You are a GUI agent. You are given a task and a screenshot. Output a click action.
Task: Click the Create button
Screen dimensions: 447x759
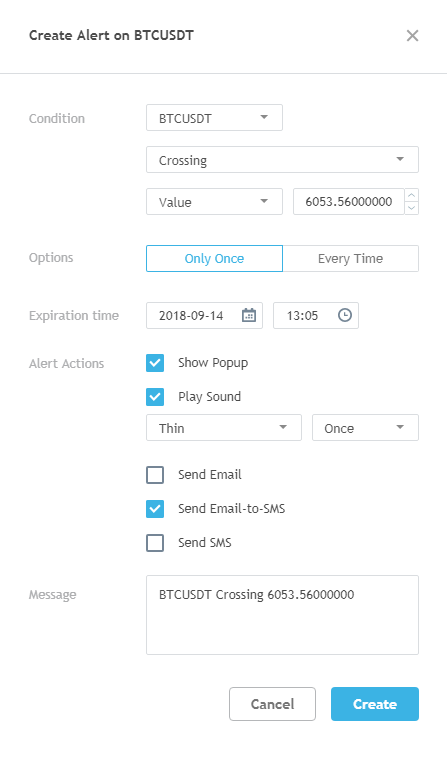pos(375,704)
